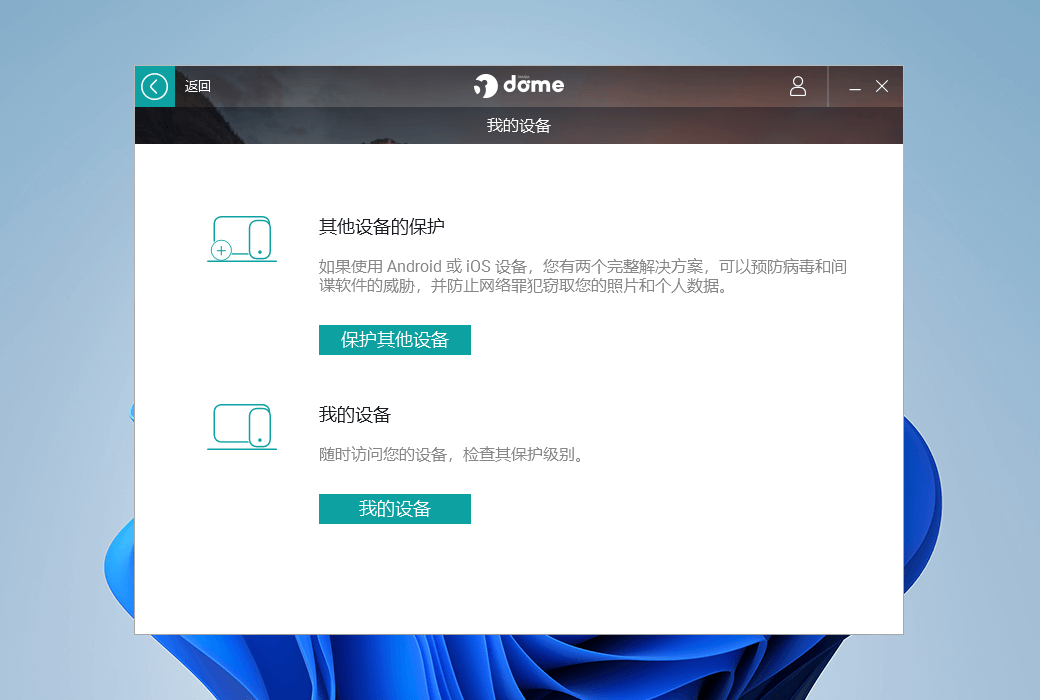Screen dimensions: 1040x700
Task: Click the devices icon with plus sign
Action: point(242,238)
